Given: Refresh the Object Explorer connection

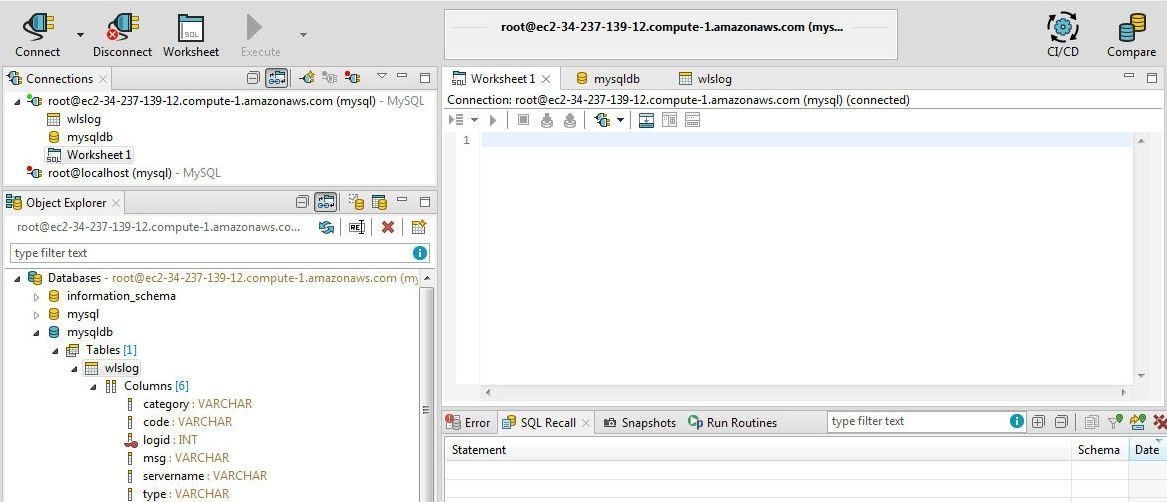Looking at the screenshot, I should pos(326,227).
